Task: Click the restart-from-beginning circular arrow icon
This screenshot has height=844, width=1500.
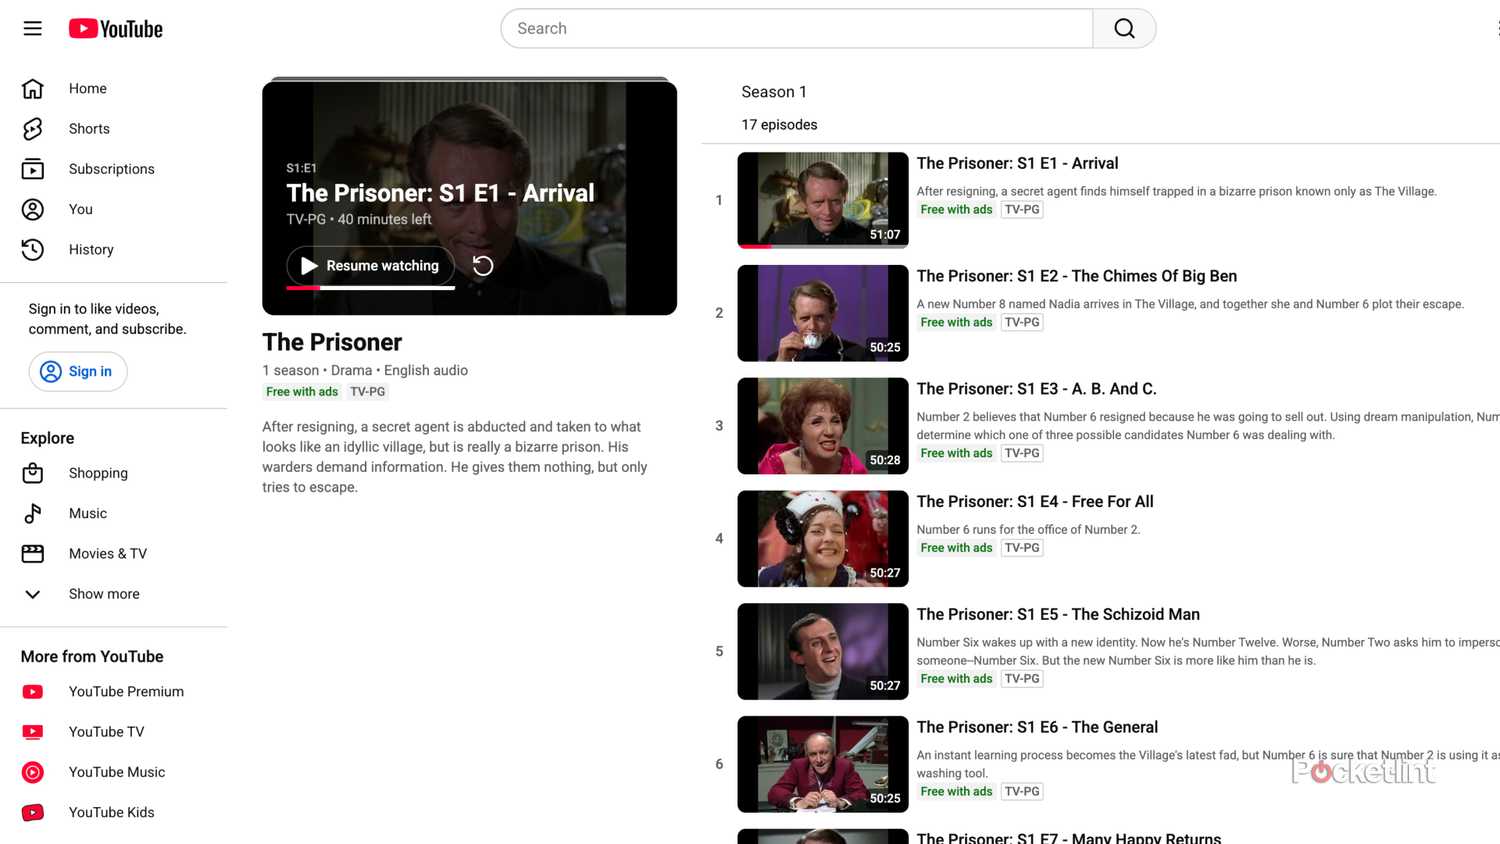Action: click(x=483, y=266)
